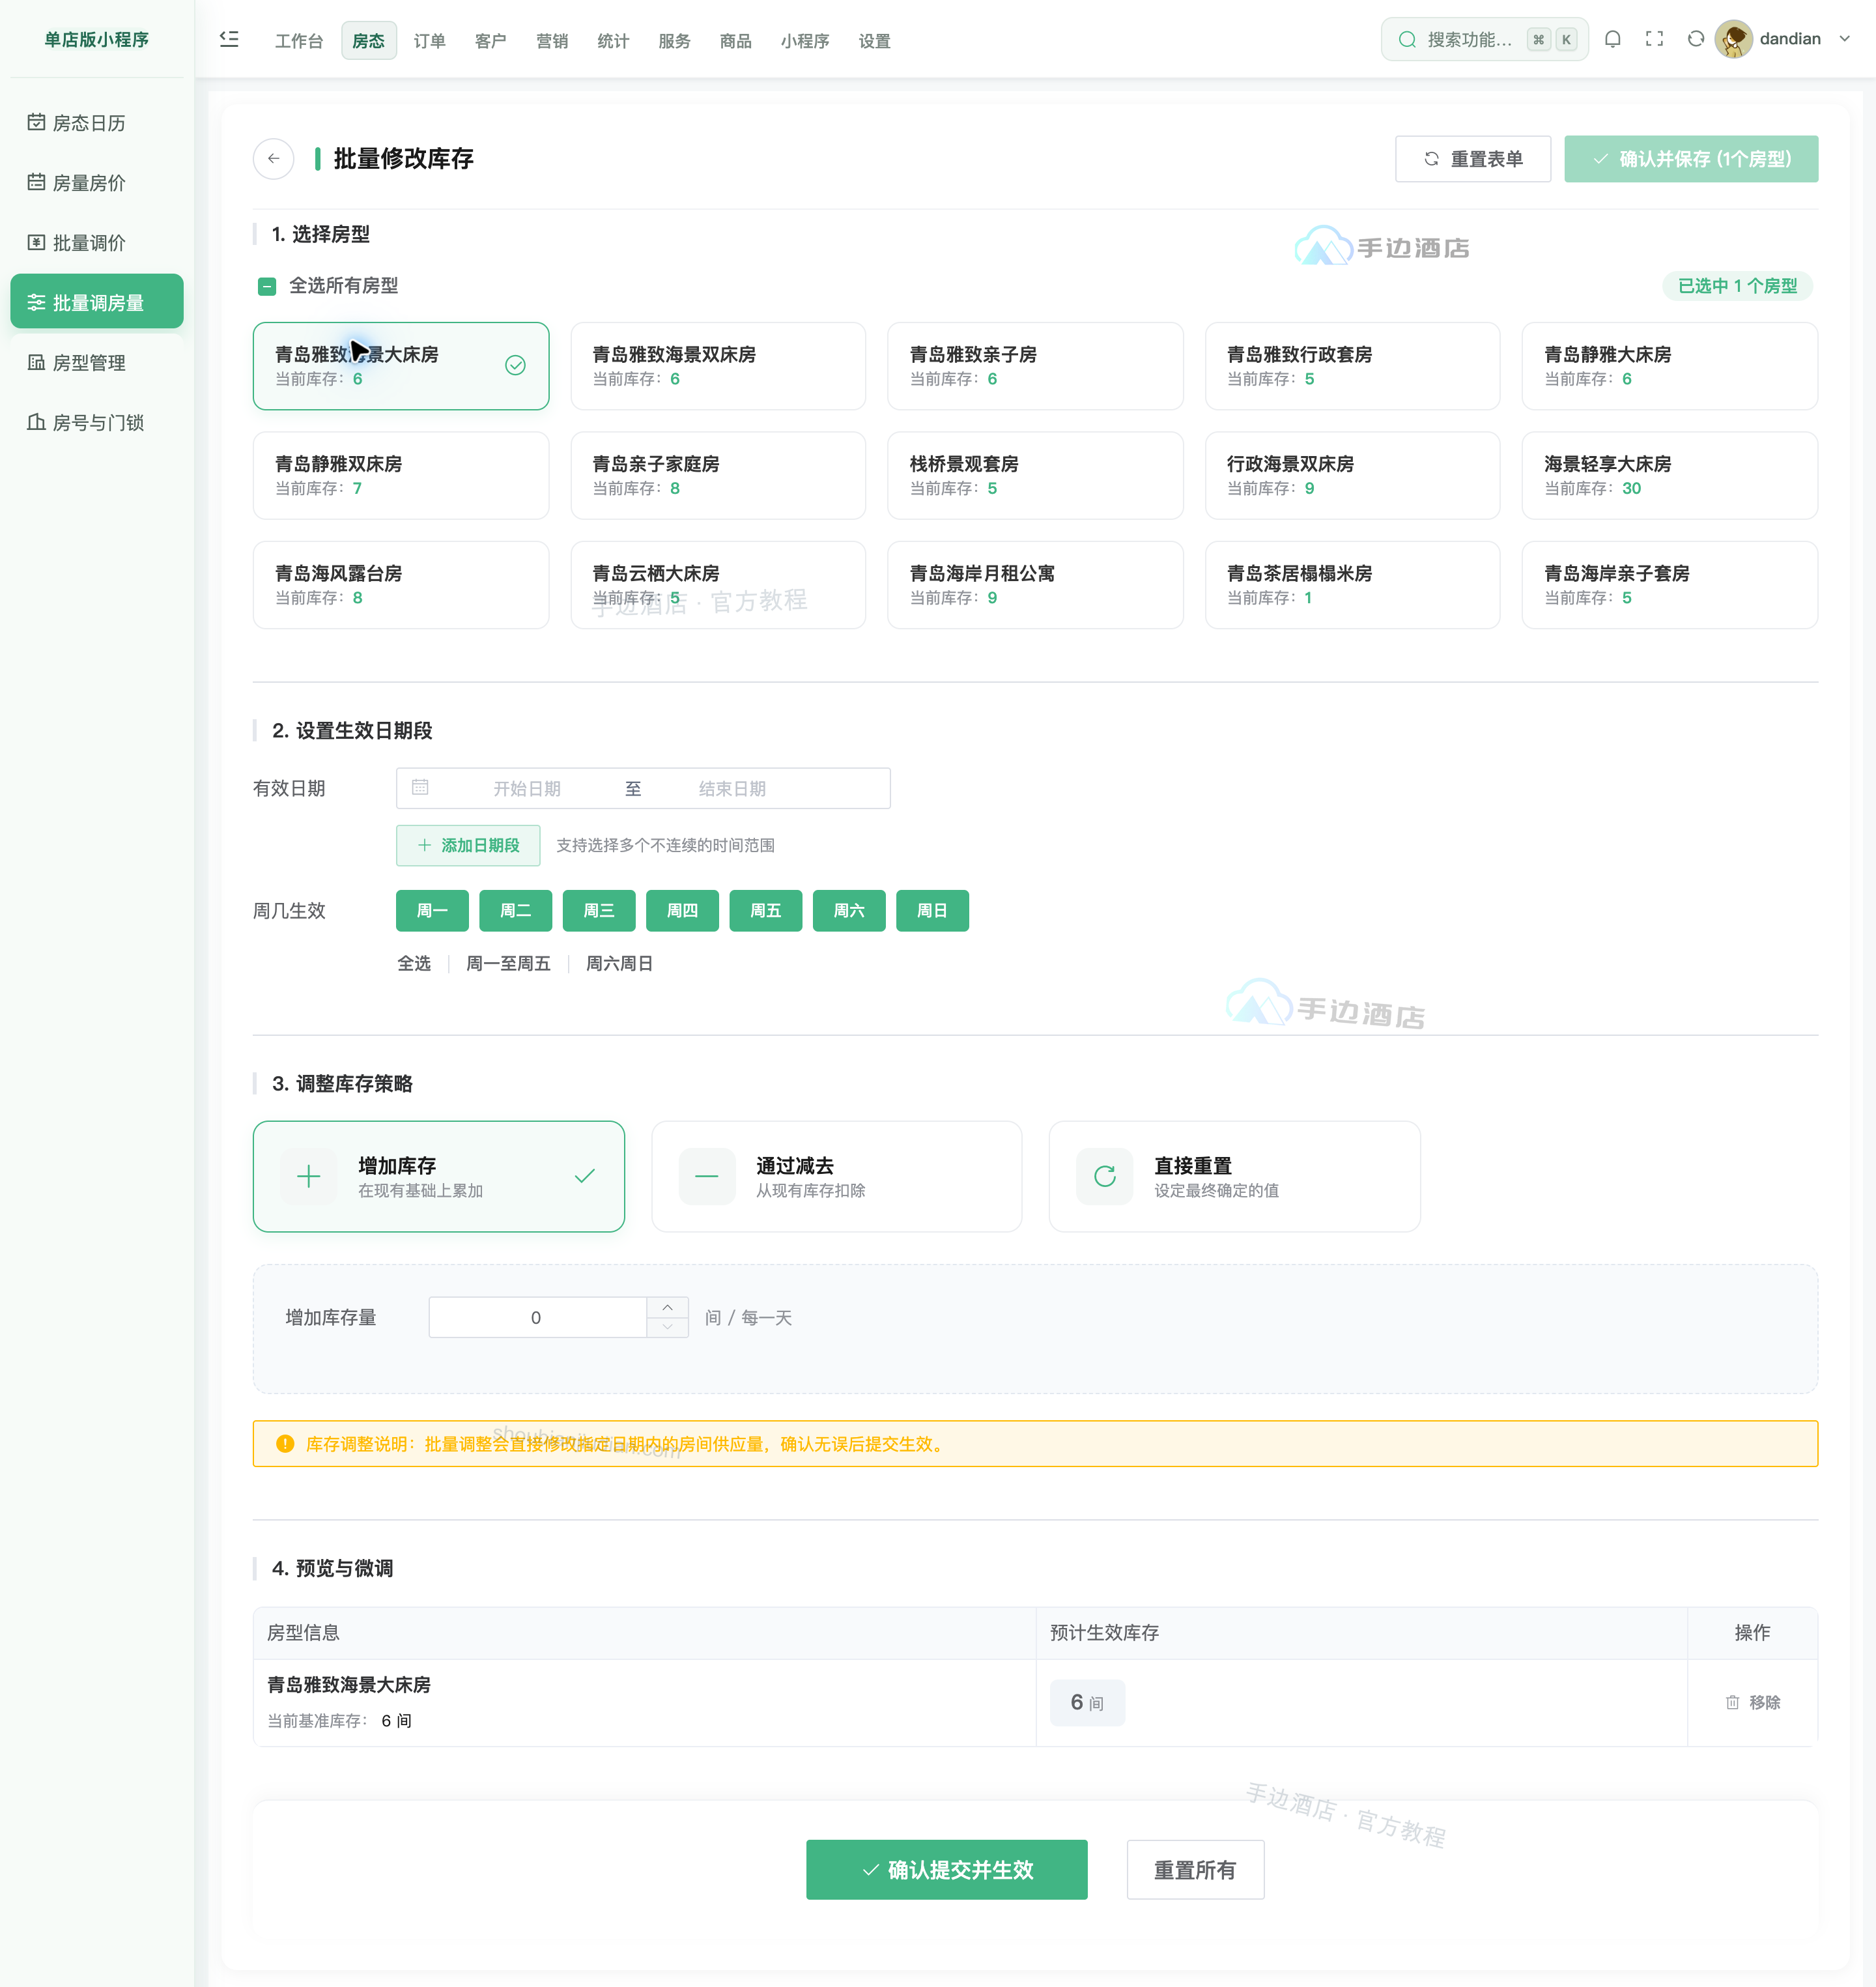This screenshot has height=1987, width=1876.
Task: Open 订单 top menu
Action: (x=430, y=41)
